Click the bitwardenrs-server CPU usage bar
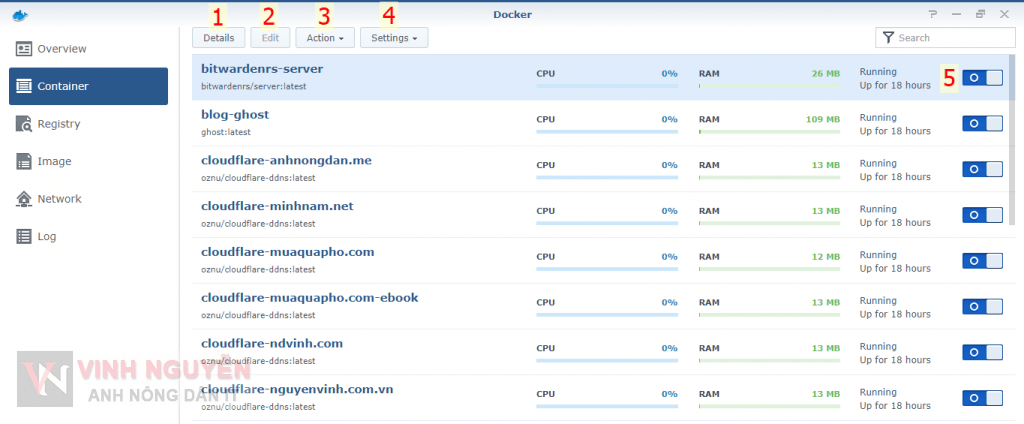 coord(607,86)
